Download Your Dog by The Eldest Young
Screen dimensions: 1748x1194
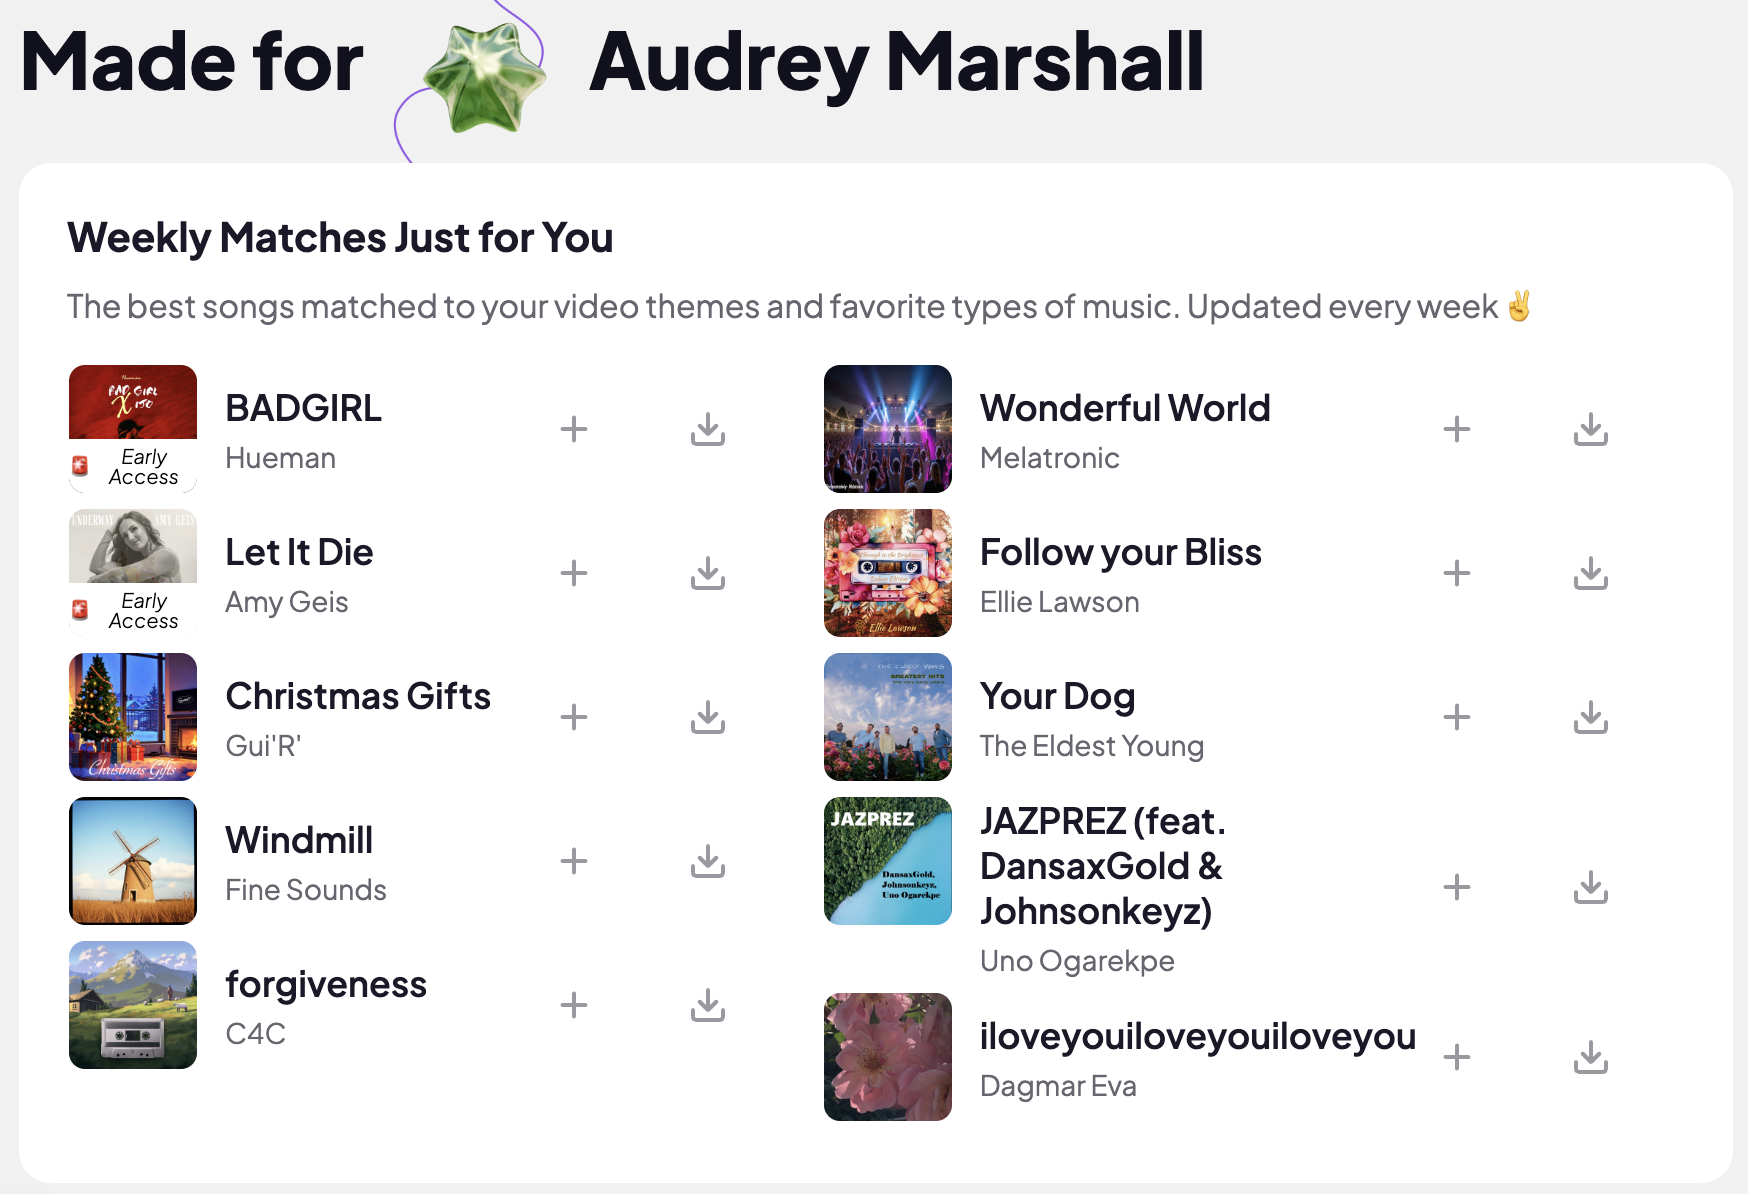(1591, 718)
